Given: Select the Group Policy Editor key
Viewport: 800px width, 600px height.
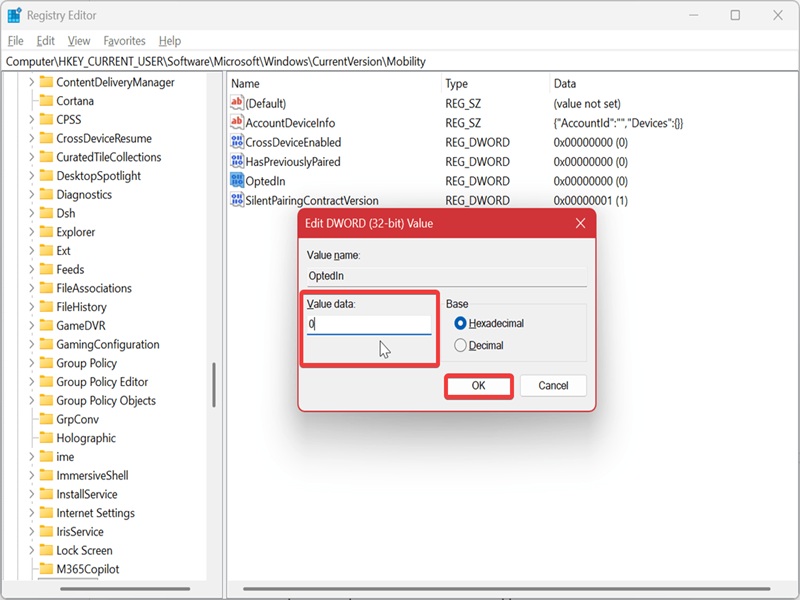Looking at the screenshot, I should coord(102,382).
